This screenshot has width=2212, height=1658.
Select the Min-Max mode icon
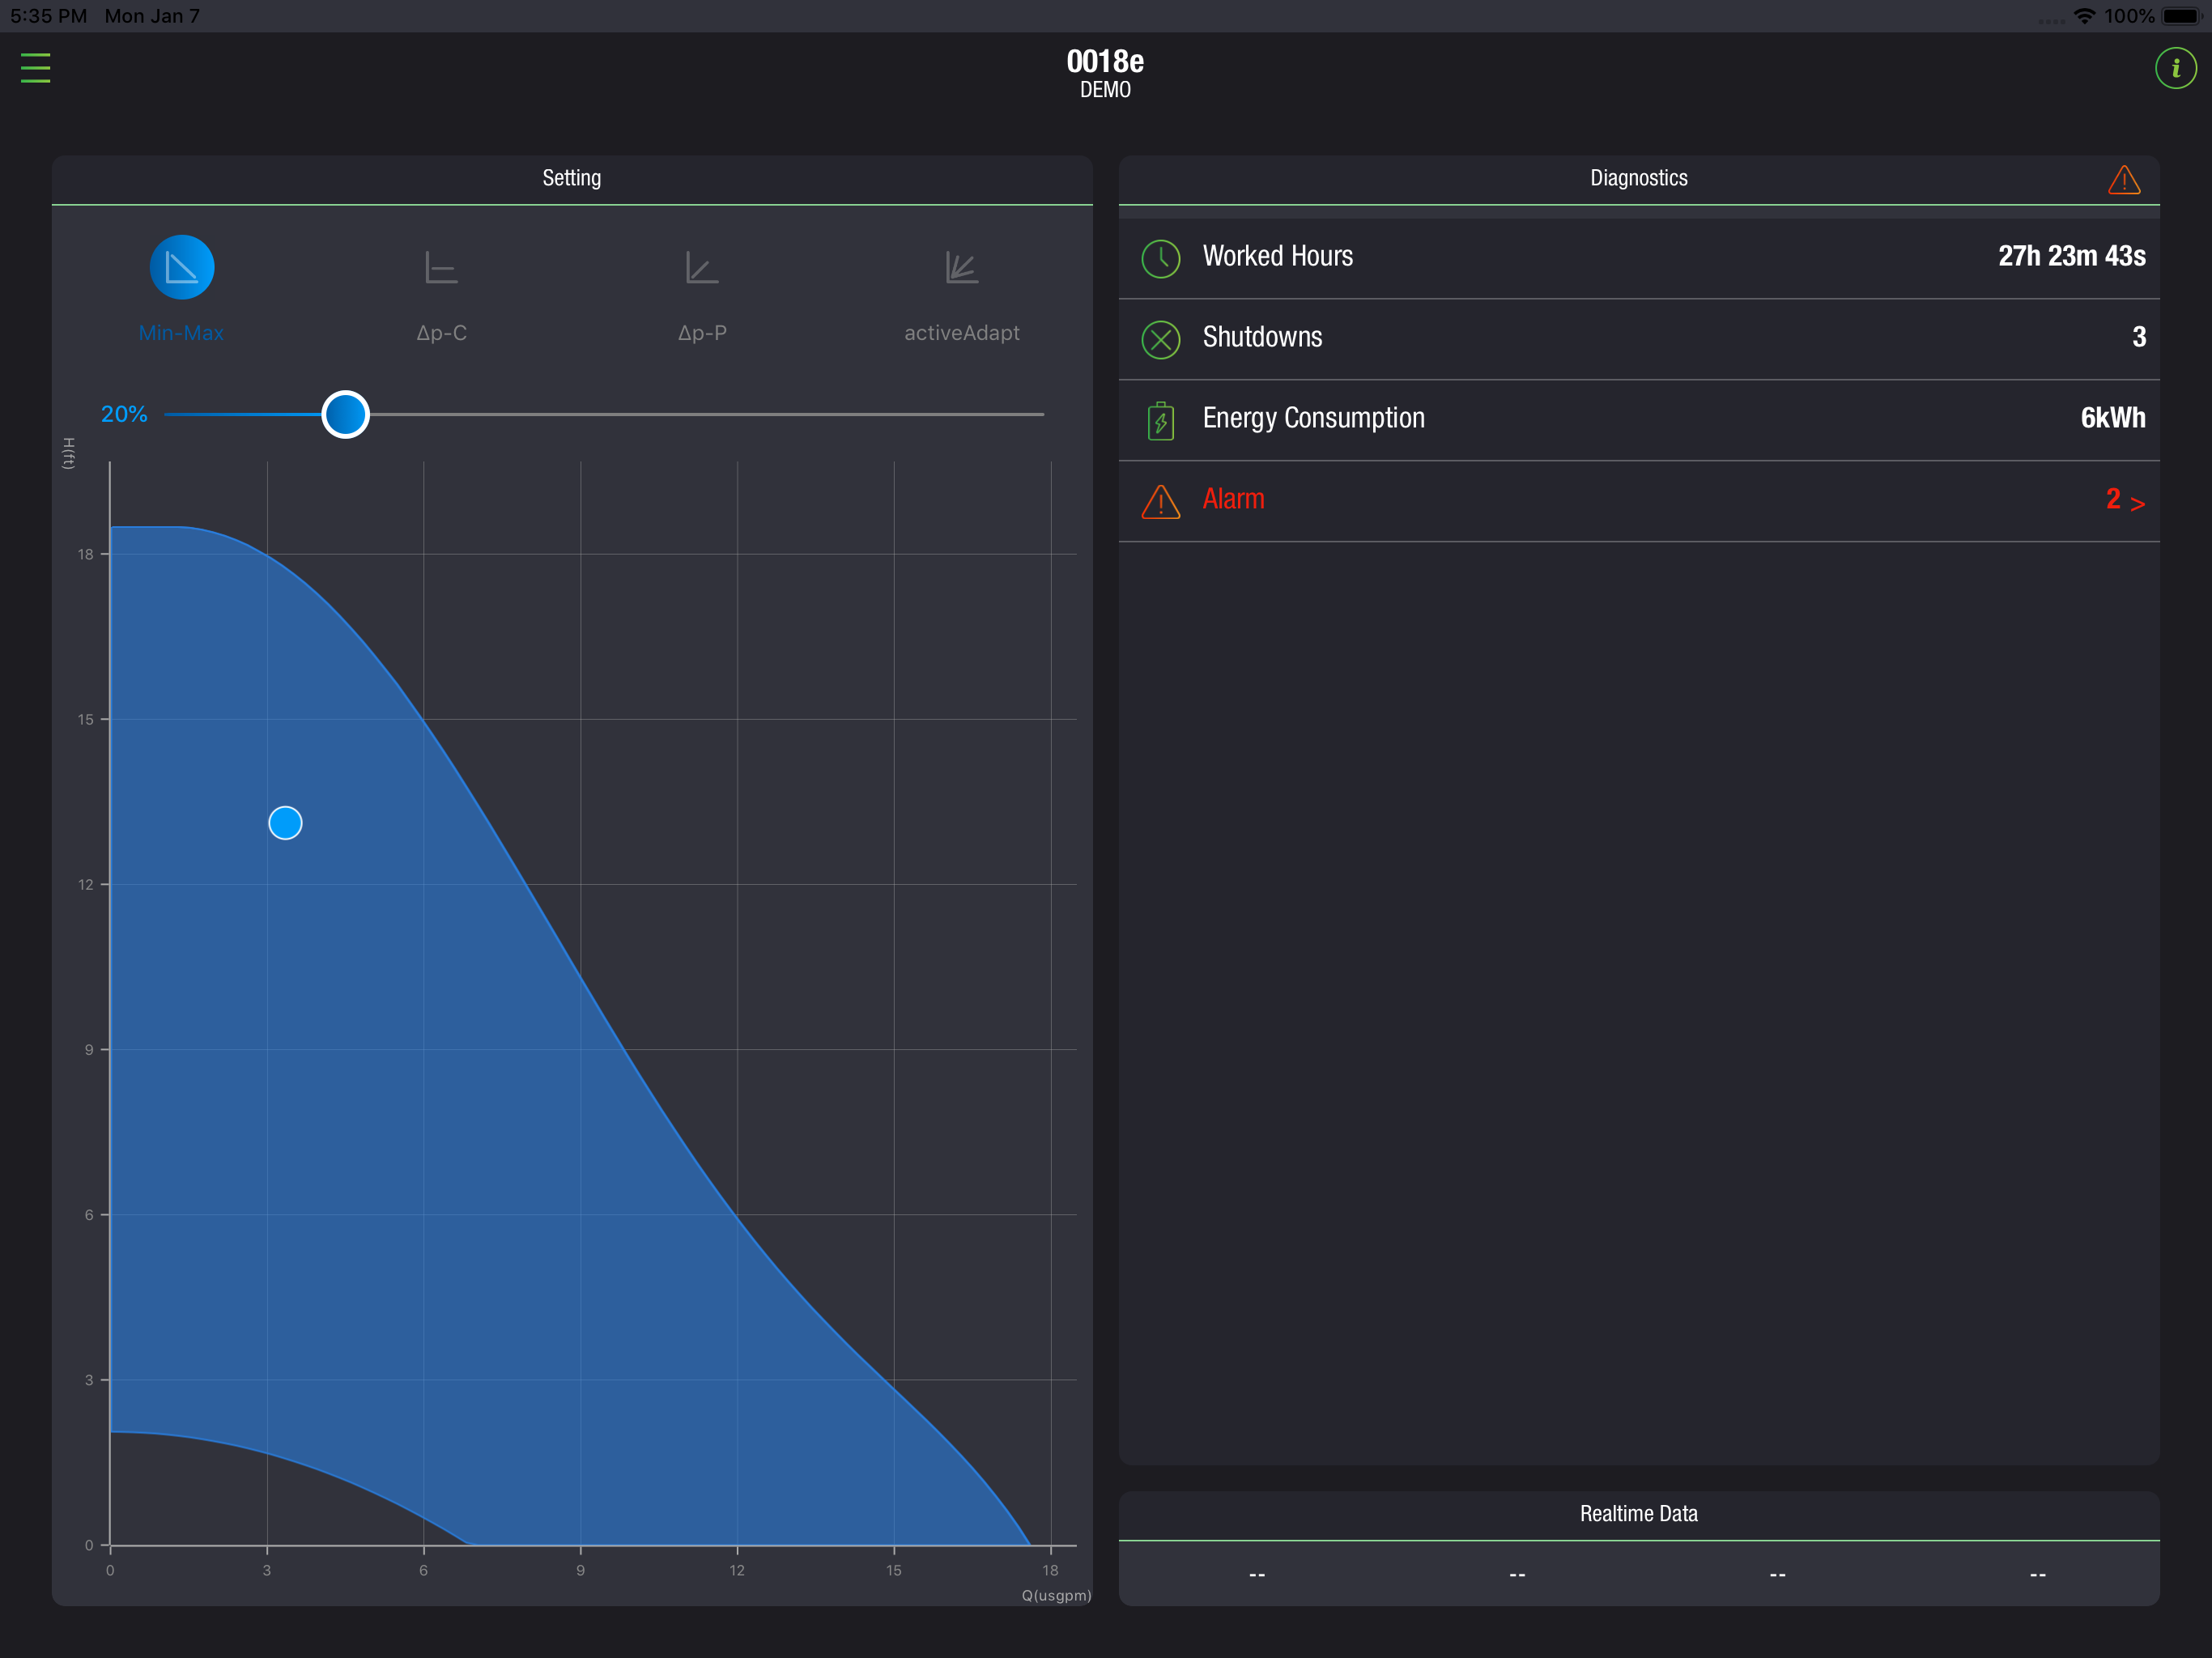pyautogui.click(x=182, y=267)
